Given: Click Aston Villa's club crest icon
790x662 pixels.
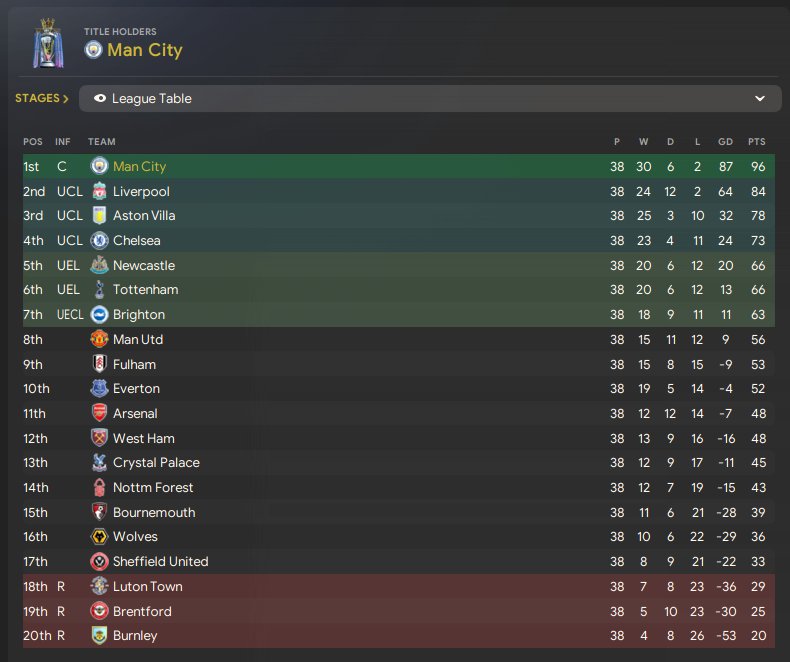Looking at the screenshot, I should [x=99, y=216].
